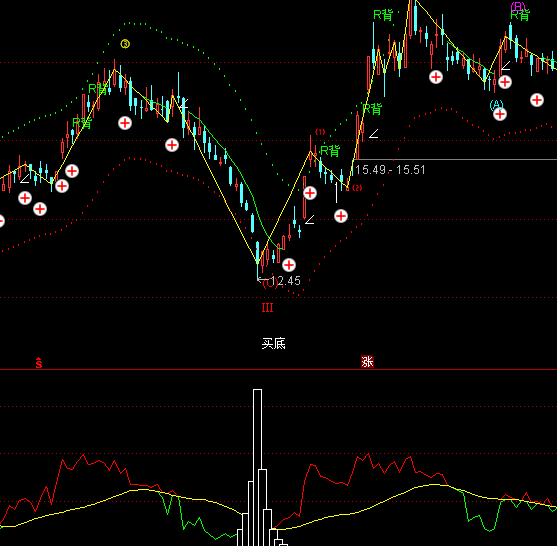Click the 15.49 - 15.51 price range label

(x=390, y=170)
